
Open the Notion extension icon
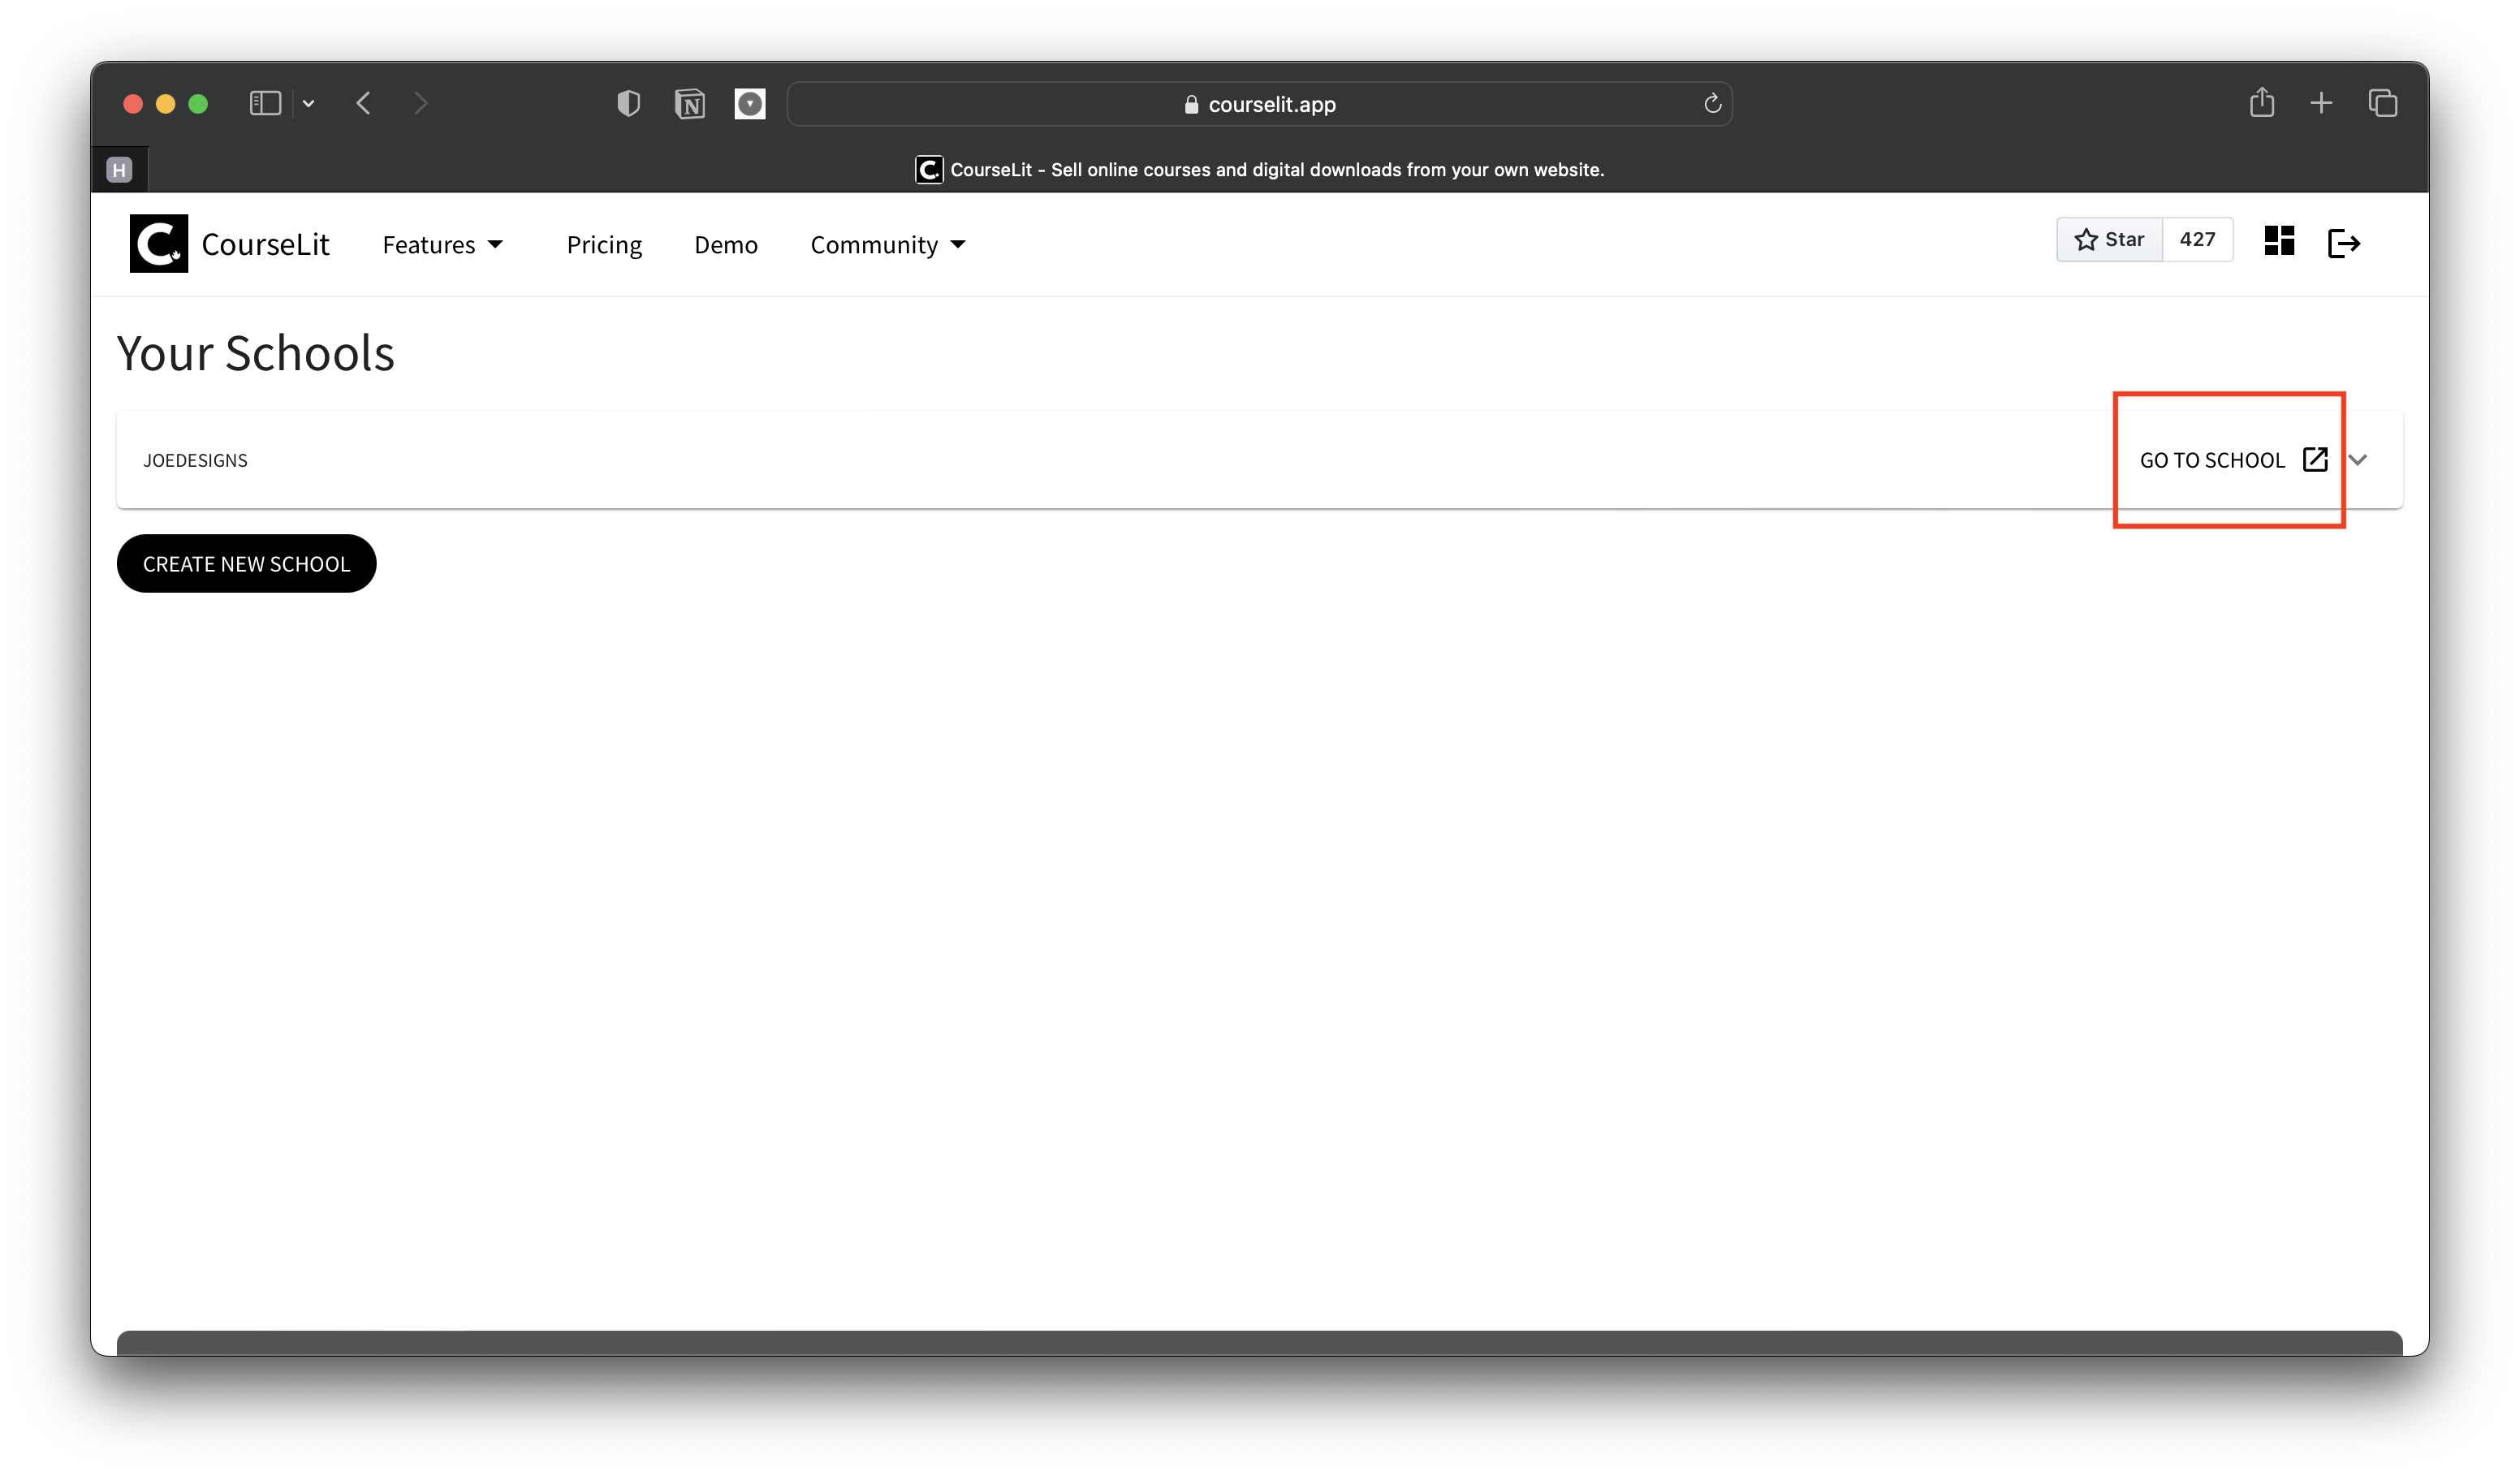[x=689, y=103]
